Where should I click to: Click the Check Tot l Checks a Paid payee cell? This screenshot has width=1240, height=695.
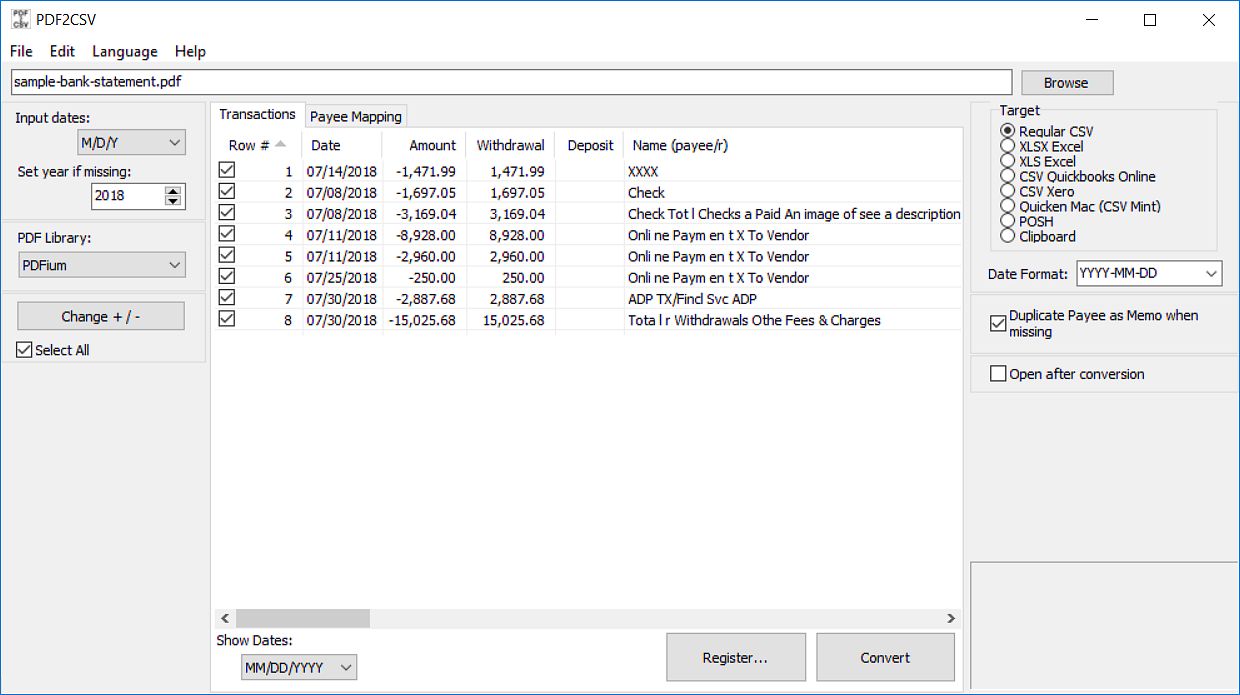point(792,214)
